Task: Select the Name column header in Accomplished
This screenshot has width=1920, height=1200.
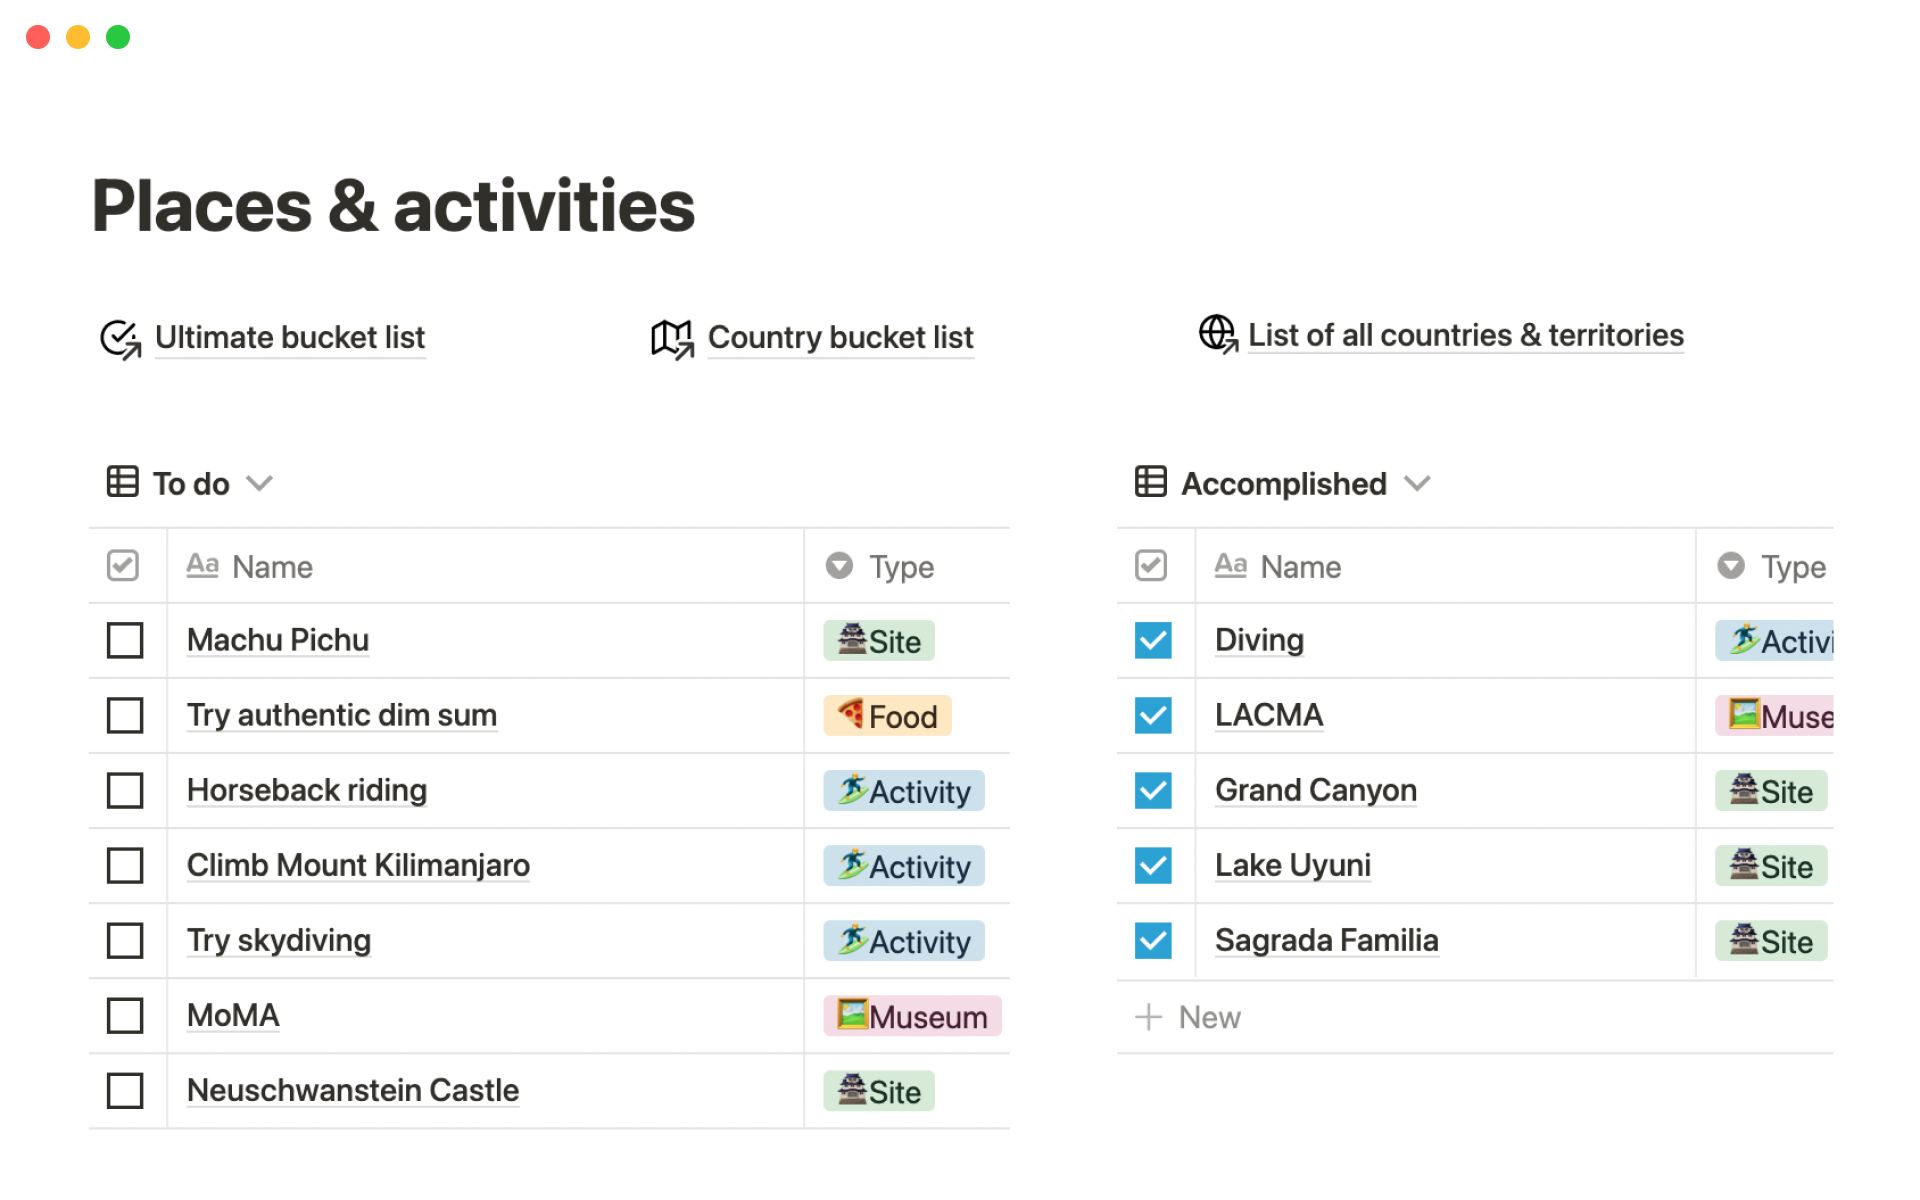Action: tap(1299, 567)
